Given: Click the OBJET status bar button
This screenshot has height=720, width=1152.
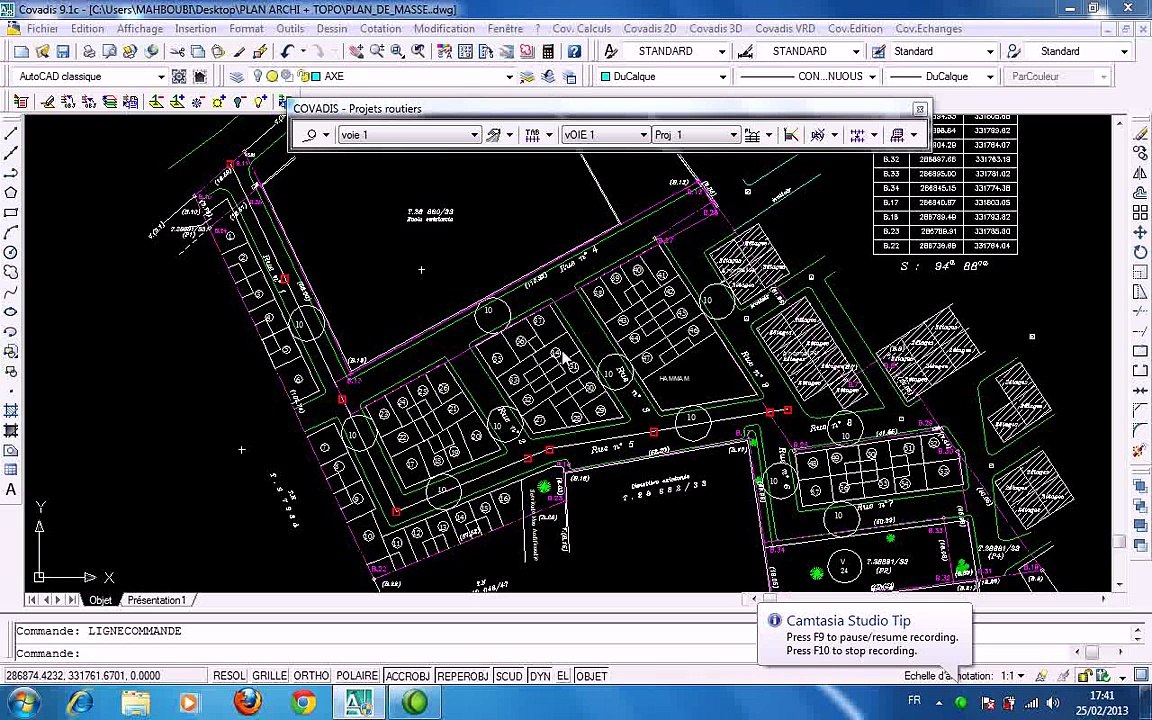Looking at the screenshot, I should (591, 676).
